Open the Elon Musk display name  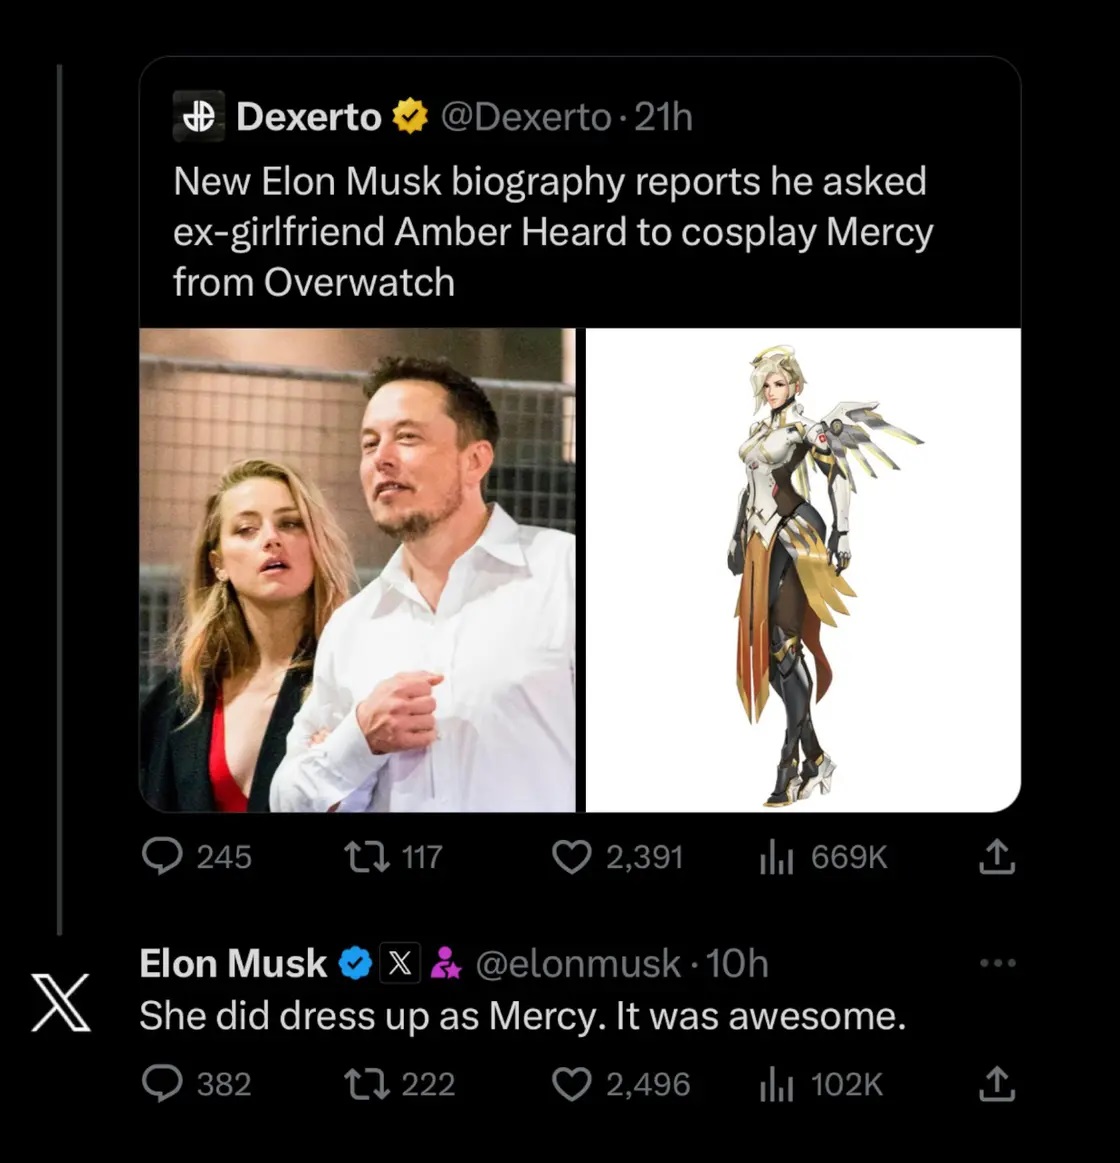pos(233,963)
